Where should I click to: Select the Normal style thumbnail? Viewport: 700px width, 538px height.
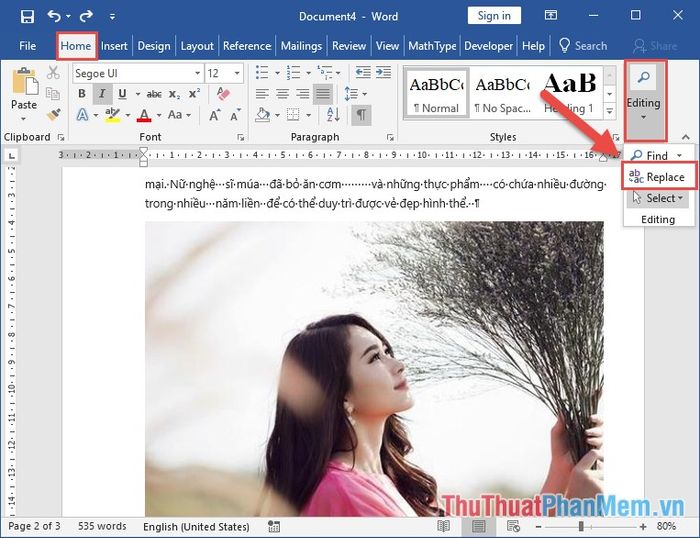coord(434,93)
